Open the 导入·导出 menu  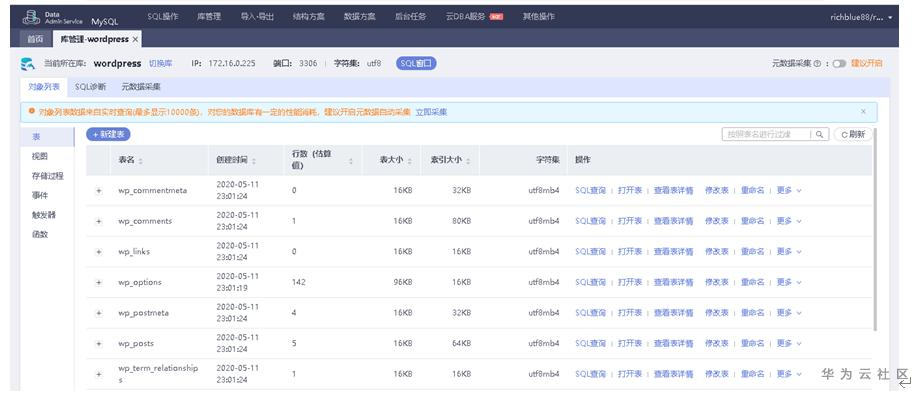pyautogui.click(x=257, y=16)
